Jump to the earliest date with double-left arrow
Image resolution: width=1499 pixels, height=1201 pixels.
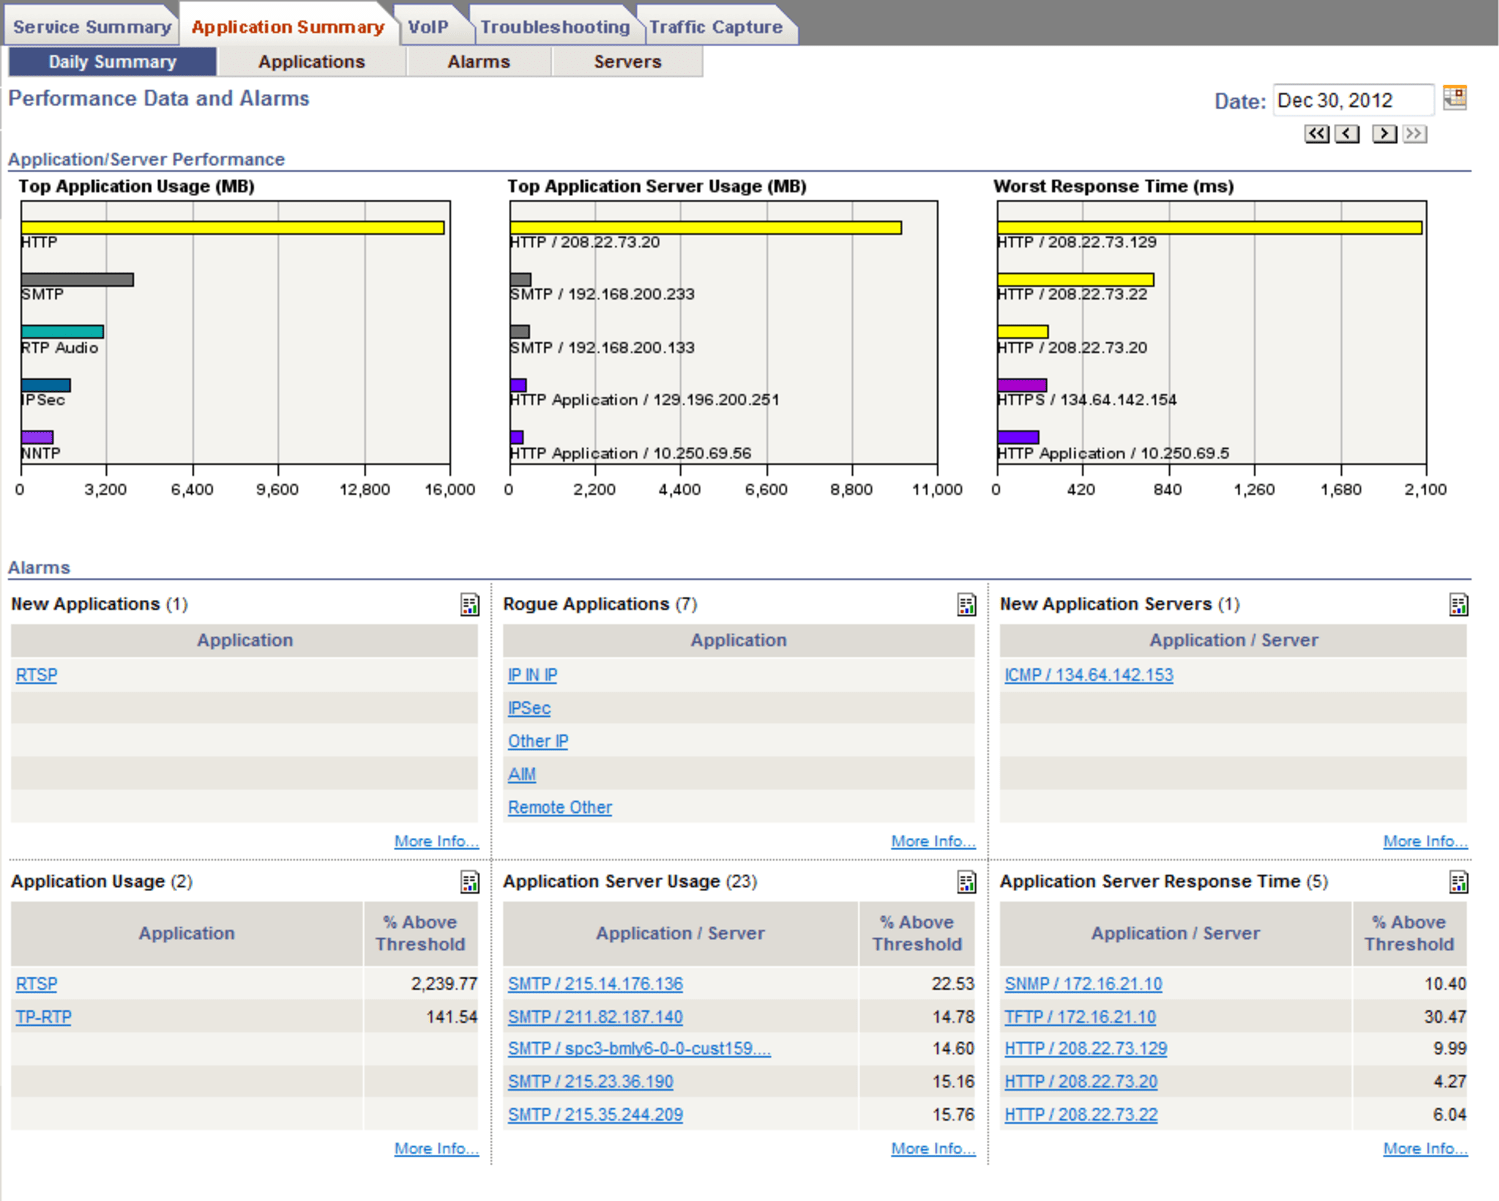pos(1317,133)
